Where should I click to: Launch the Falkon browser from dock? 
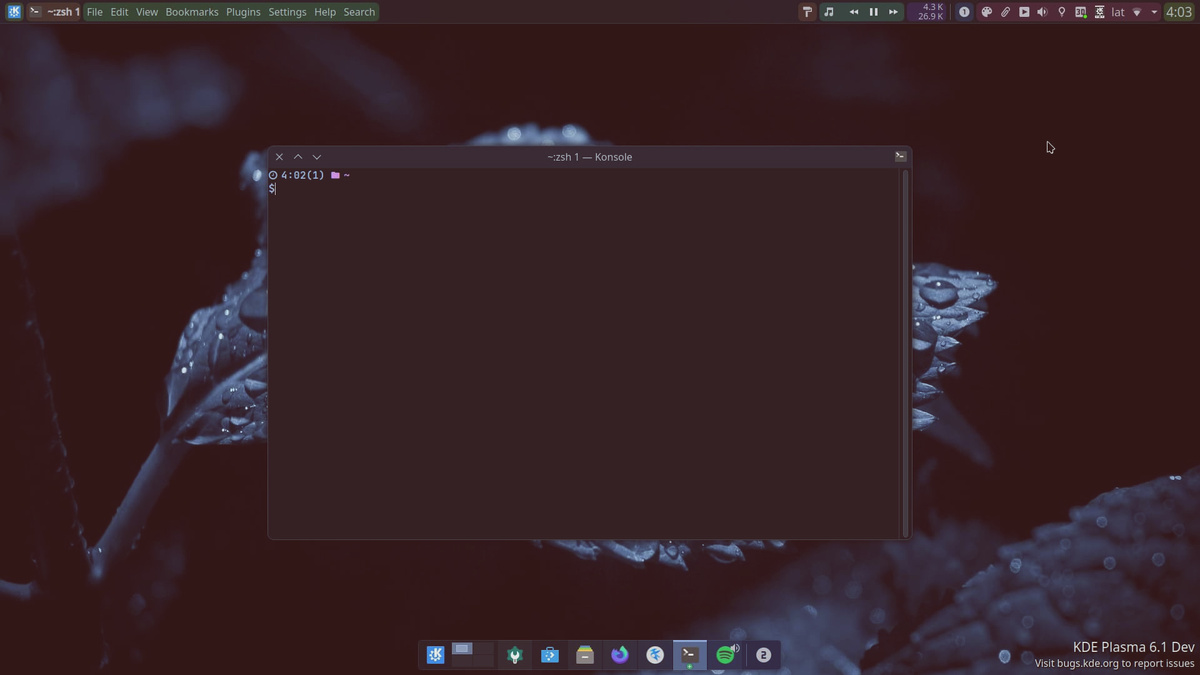point(655,655)
